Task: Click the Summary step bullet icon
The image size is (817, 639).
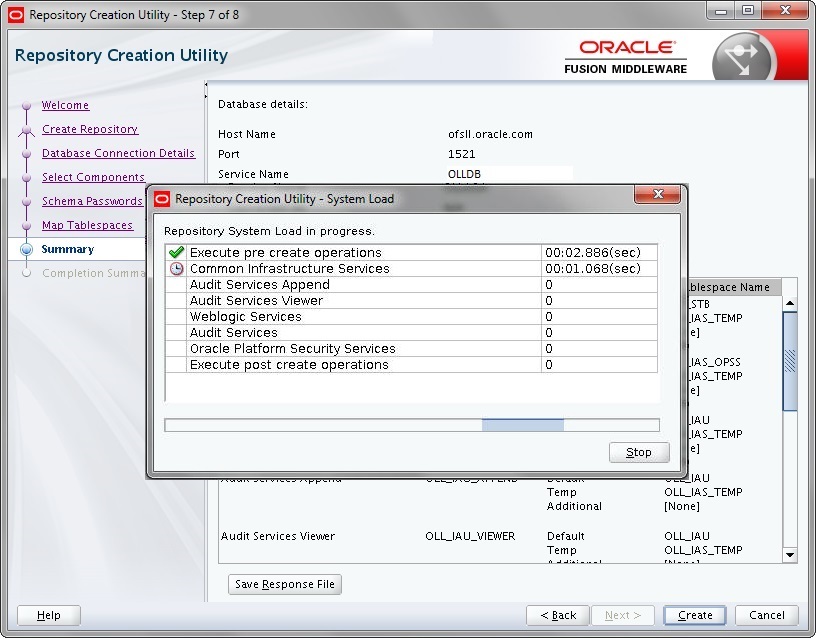Action: pos(26,249)
